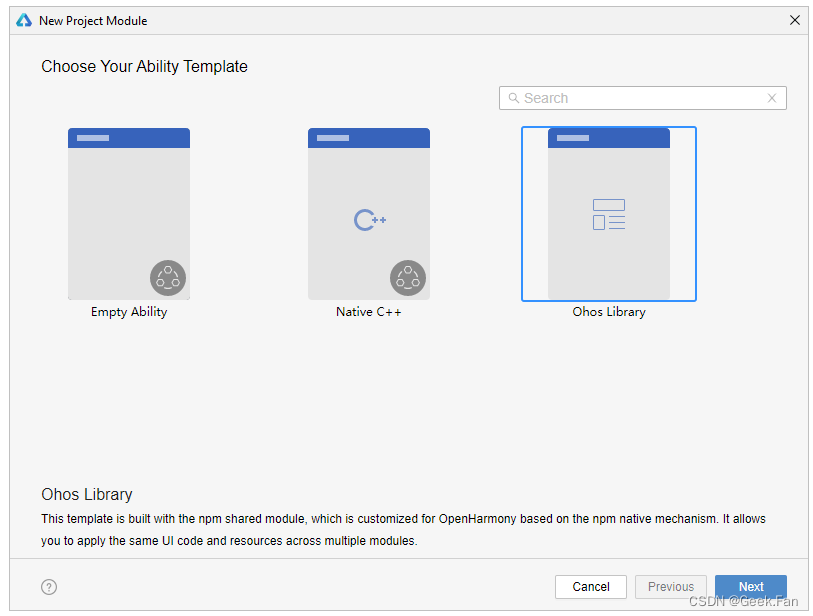Click the Native C++ label text

pyautogui.click(x=368, y=311)
